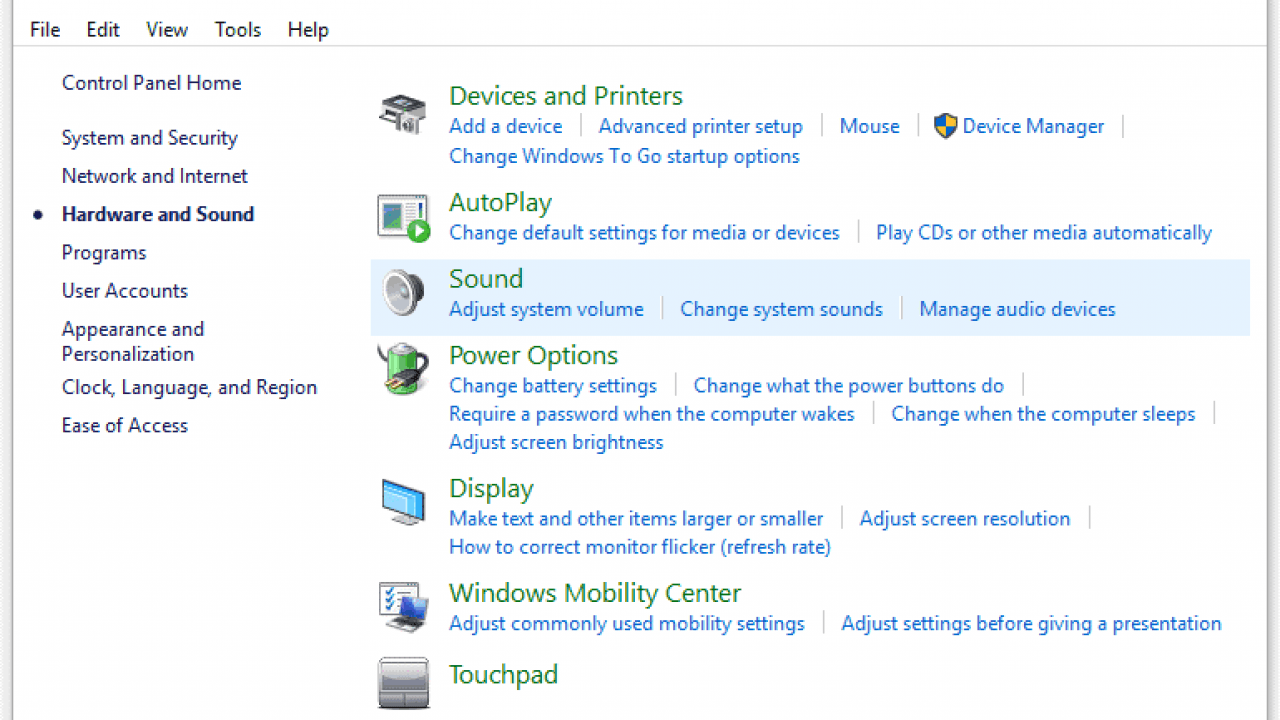The image size is (1280, 720).
Task: Click Adjust system volume link
Action: point(546,309)
